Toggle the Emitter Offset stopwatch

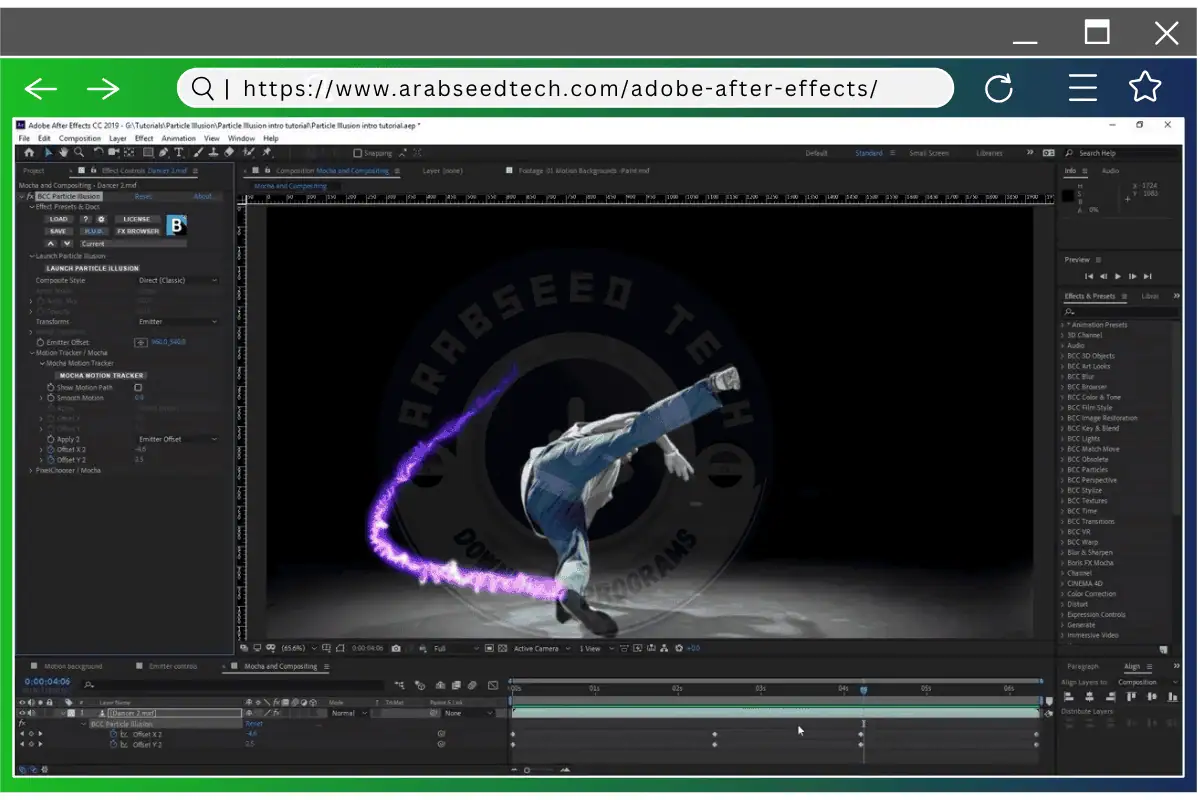[41, 340]
